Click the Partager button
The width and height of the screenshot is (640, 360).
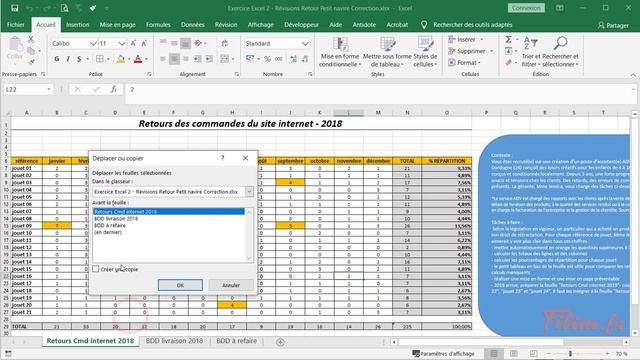pyautogui.click(x=613, y=25)
